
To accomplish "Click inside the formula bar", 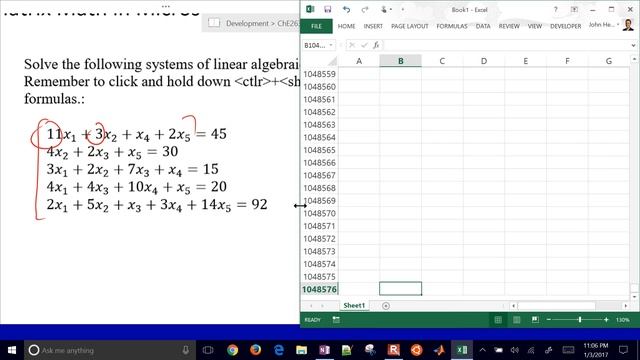I will coord(506,45).
